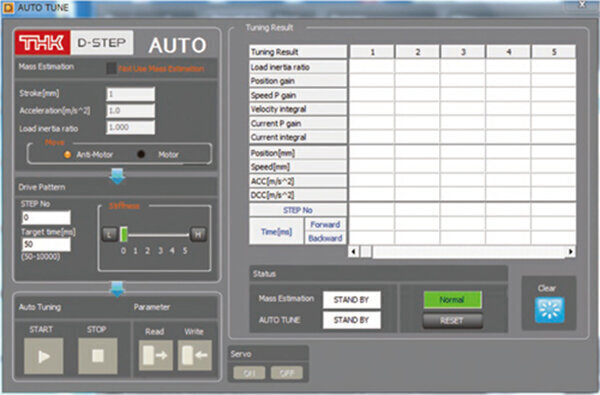Click the table's left scroll arrow

354,251
